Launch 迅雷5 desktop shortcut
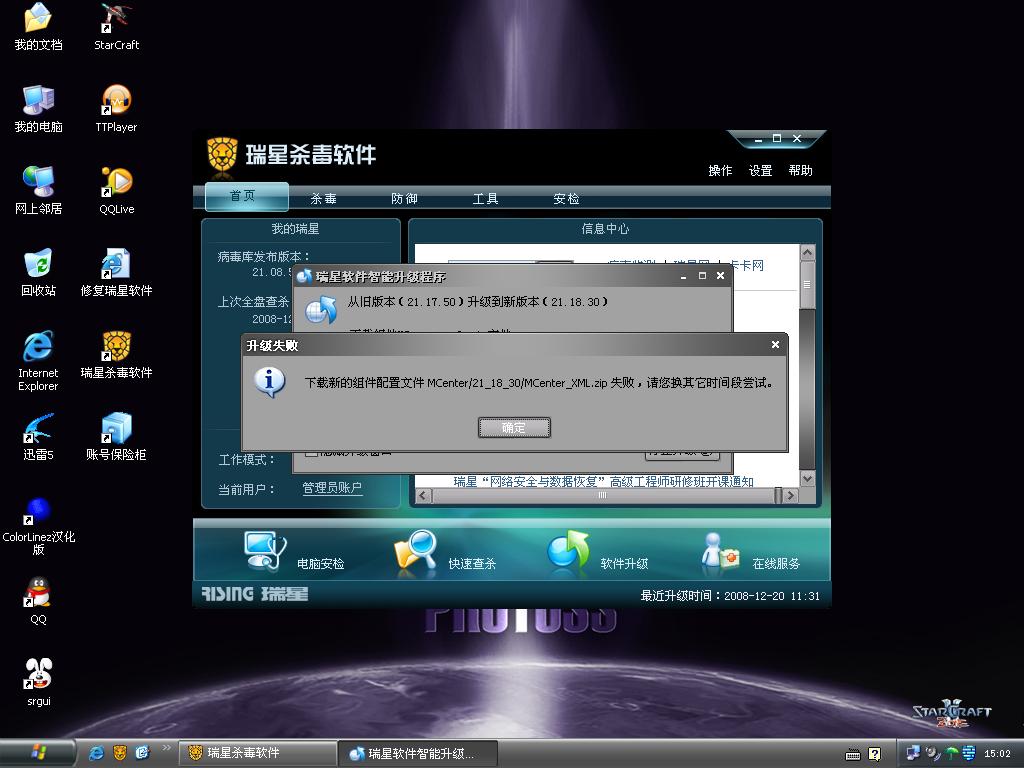Screen dimensions: 1024x768 [x=39, y=437]
